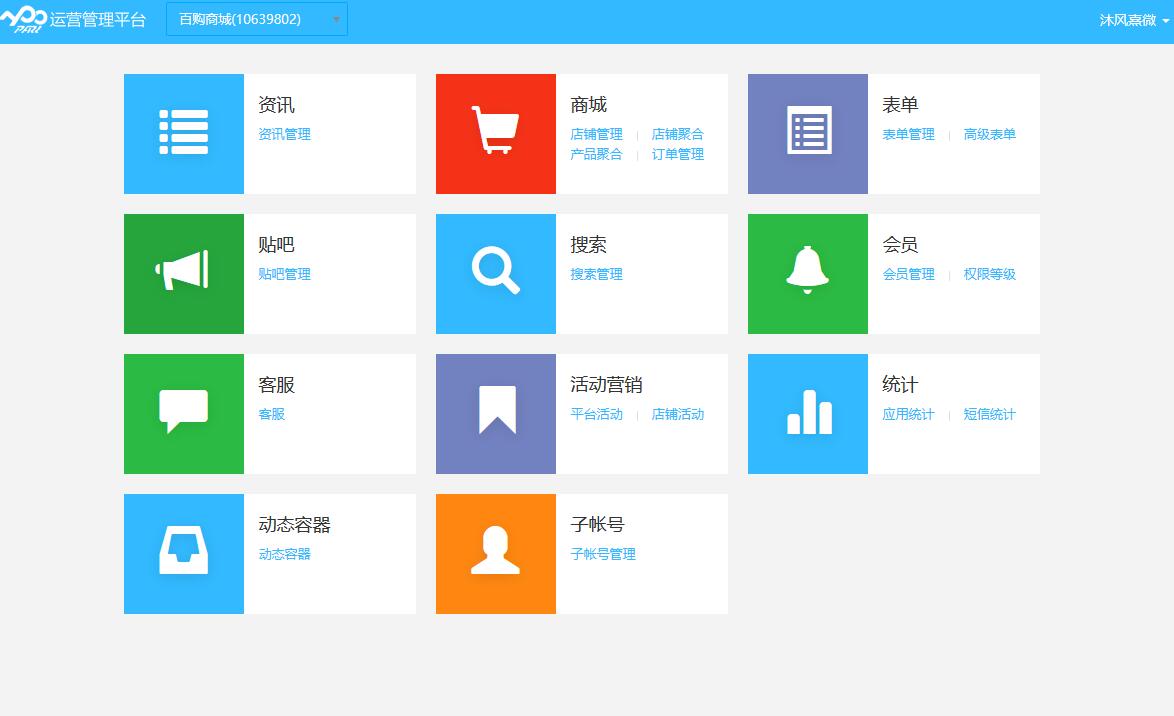The width and height of the screenshot is (1174, 716).
Task: Click the 资讯 list icon tile
Action: click(184, 134)
